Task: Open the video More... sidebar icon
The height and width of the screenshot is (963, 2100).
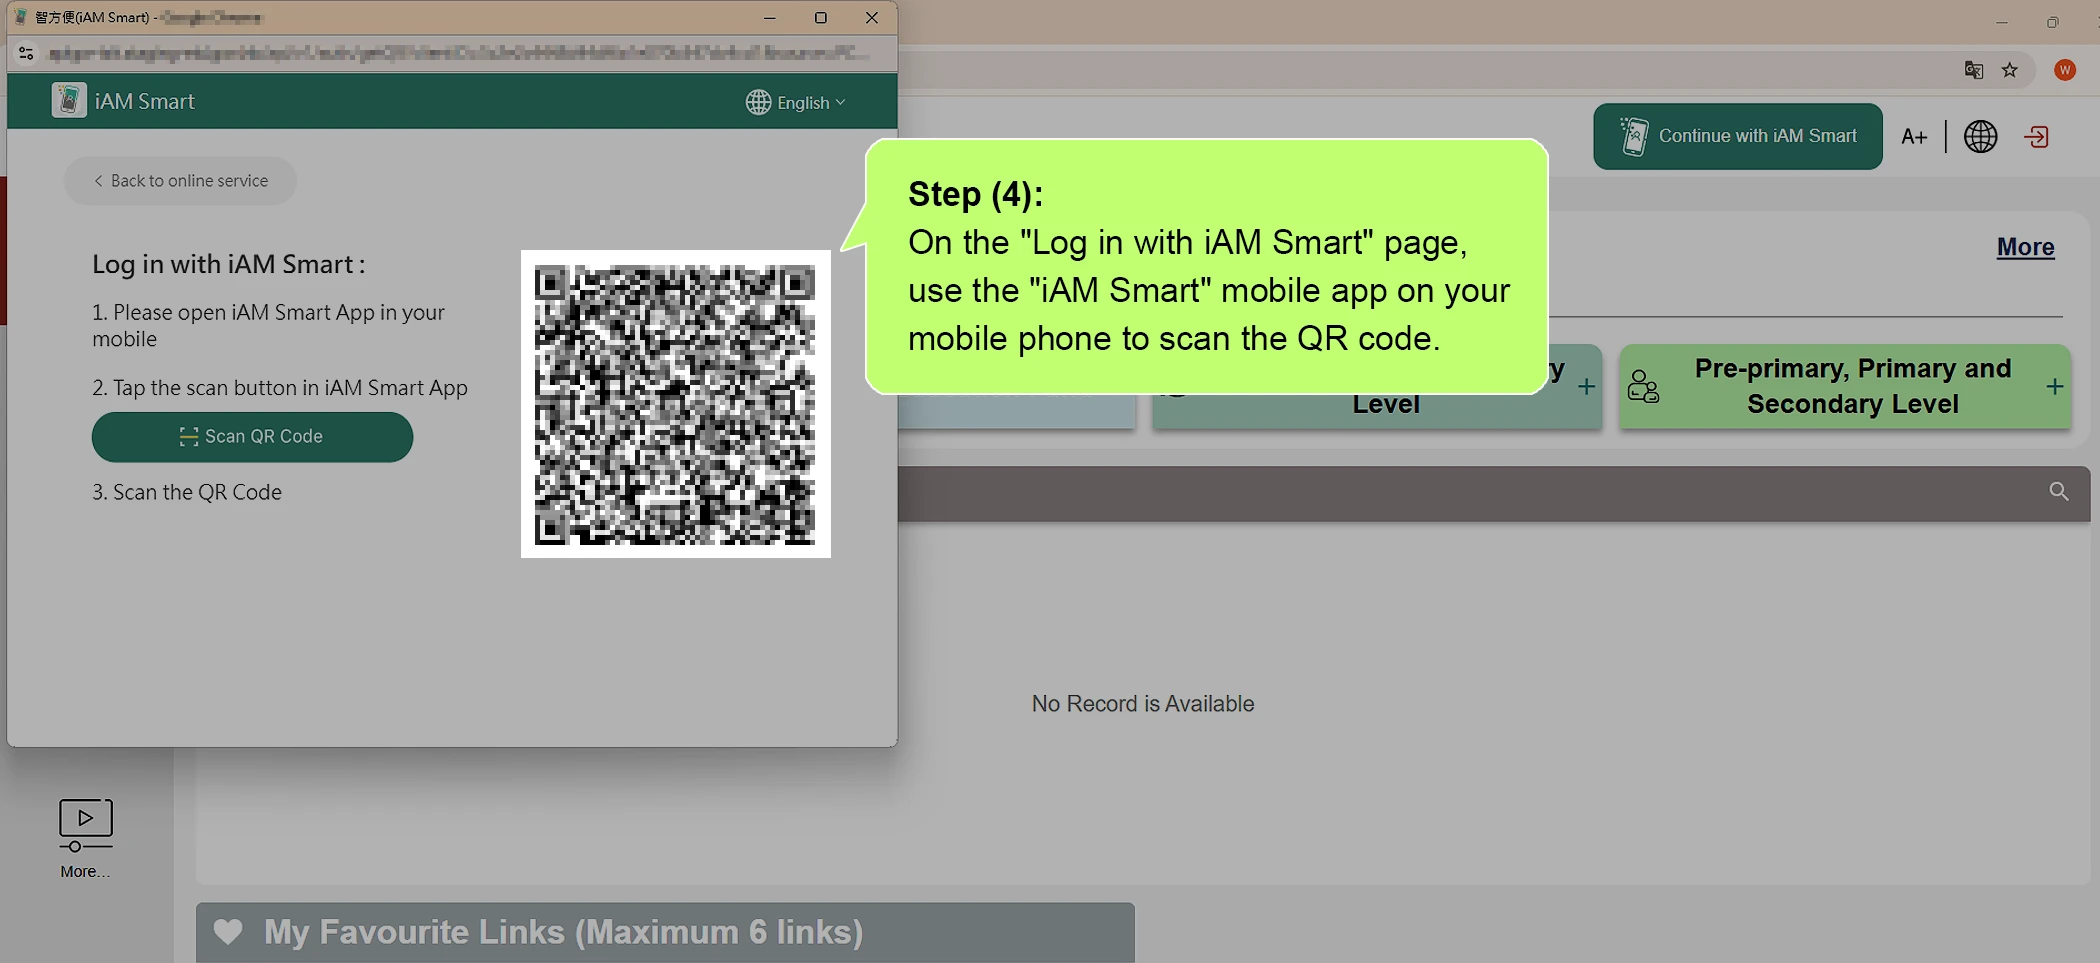Action: click(86, 824)
